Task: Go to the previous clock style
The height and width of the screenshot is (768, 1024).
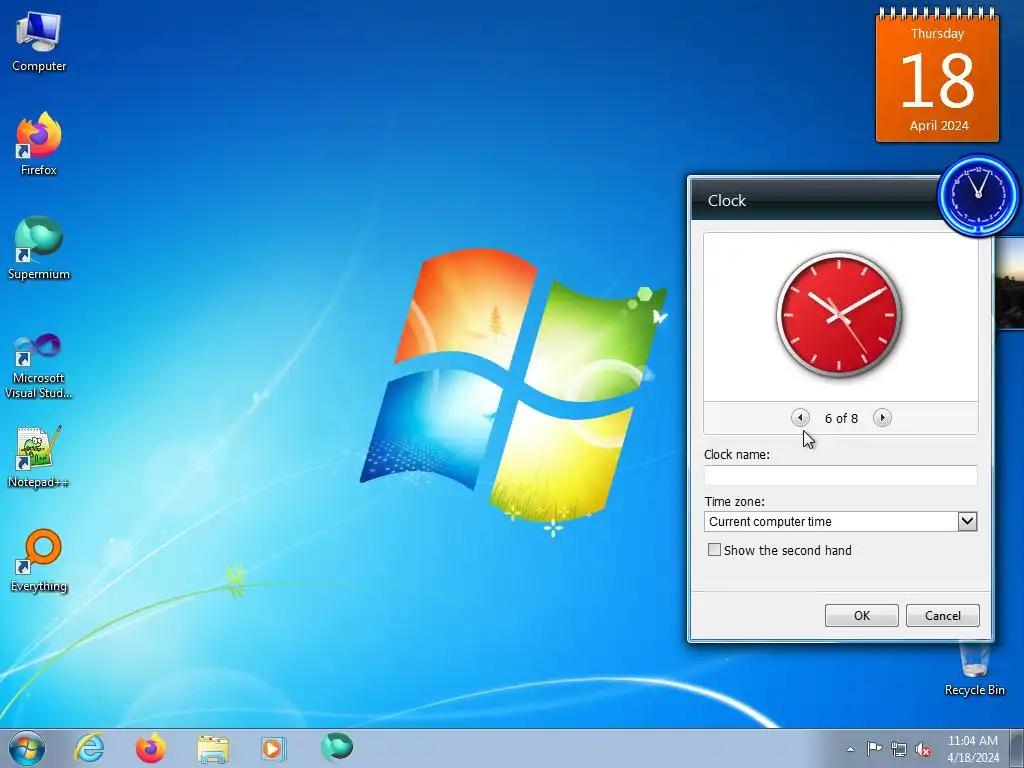Action: pos(800,417)
